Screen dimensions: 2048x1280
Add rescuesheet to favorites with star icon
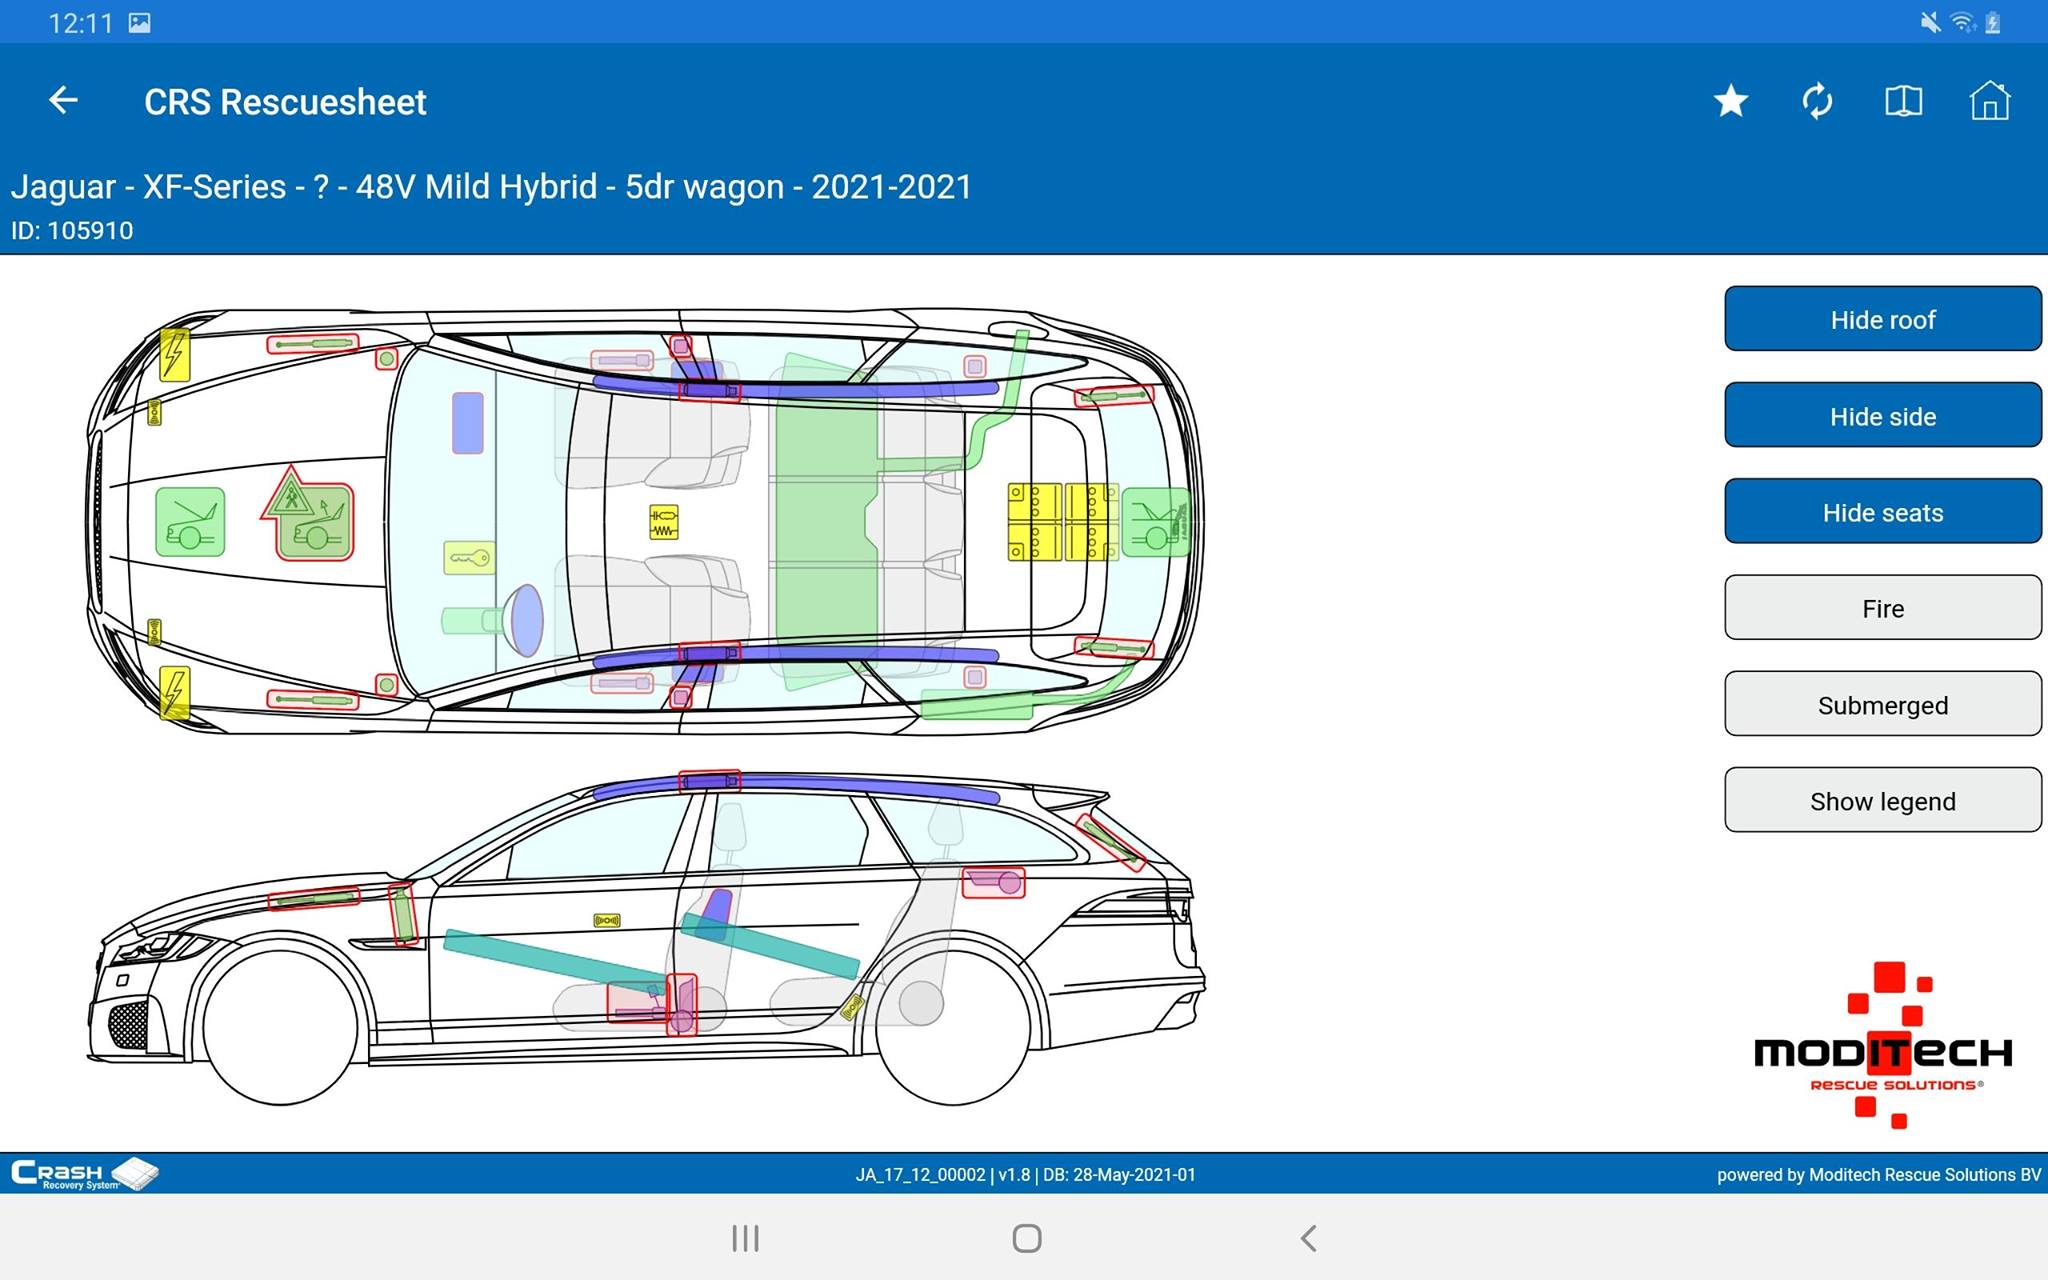click(1731, 101)
